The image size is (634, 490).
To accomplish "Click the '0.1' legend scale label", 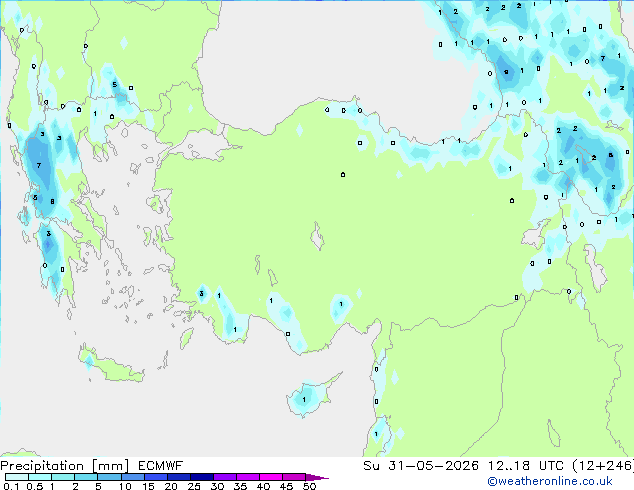I will [x=11, y=486].
